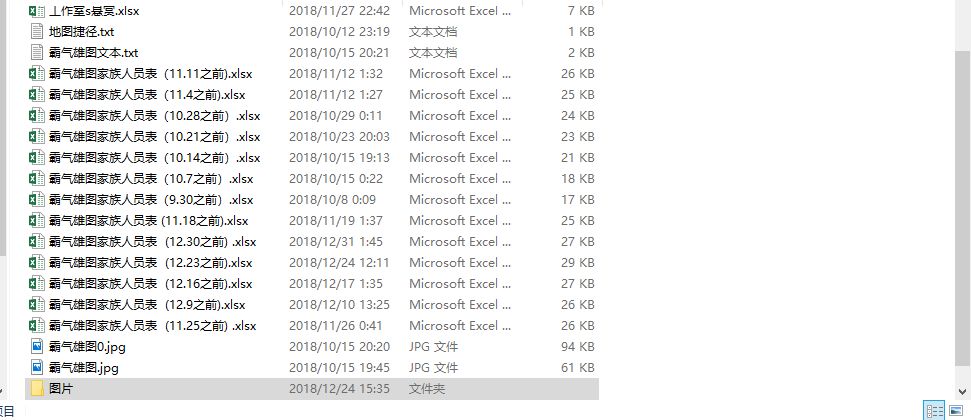Select file 霸气雄图家族人员表 (10.28之前).xlsx
Viewport: 971px width, 420px height.
[x=312, y=116]
